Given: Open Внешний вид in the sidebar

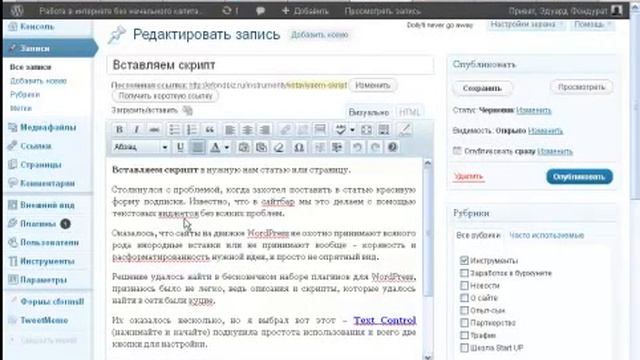Looking at the screenshot, I should pos(47,205).
